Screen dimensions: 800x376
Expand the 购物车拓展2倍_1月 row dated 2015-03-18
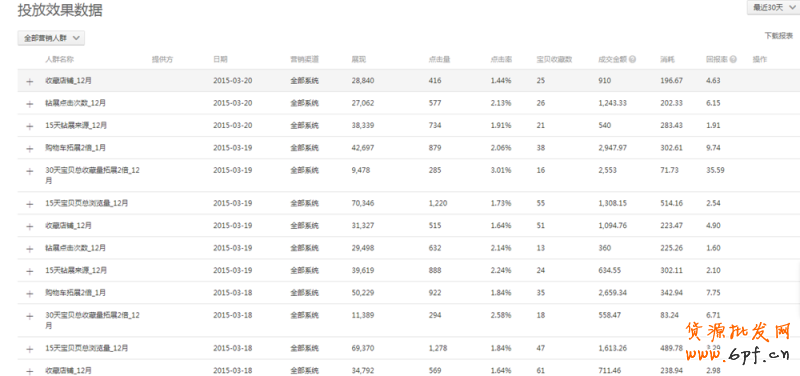point(30,293)
